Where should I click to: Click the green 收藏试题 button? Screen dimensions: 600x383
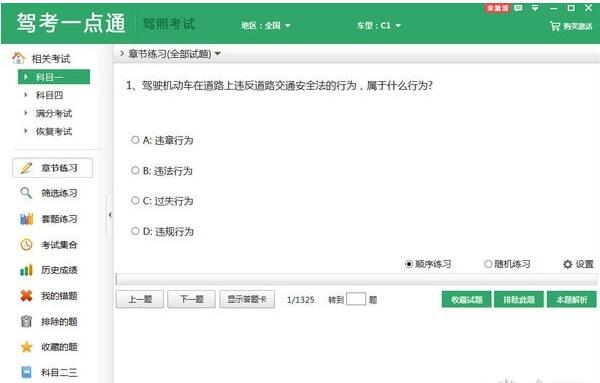[466, 299]
